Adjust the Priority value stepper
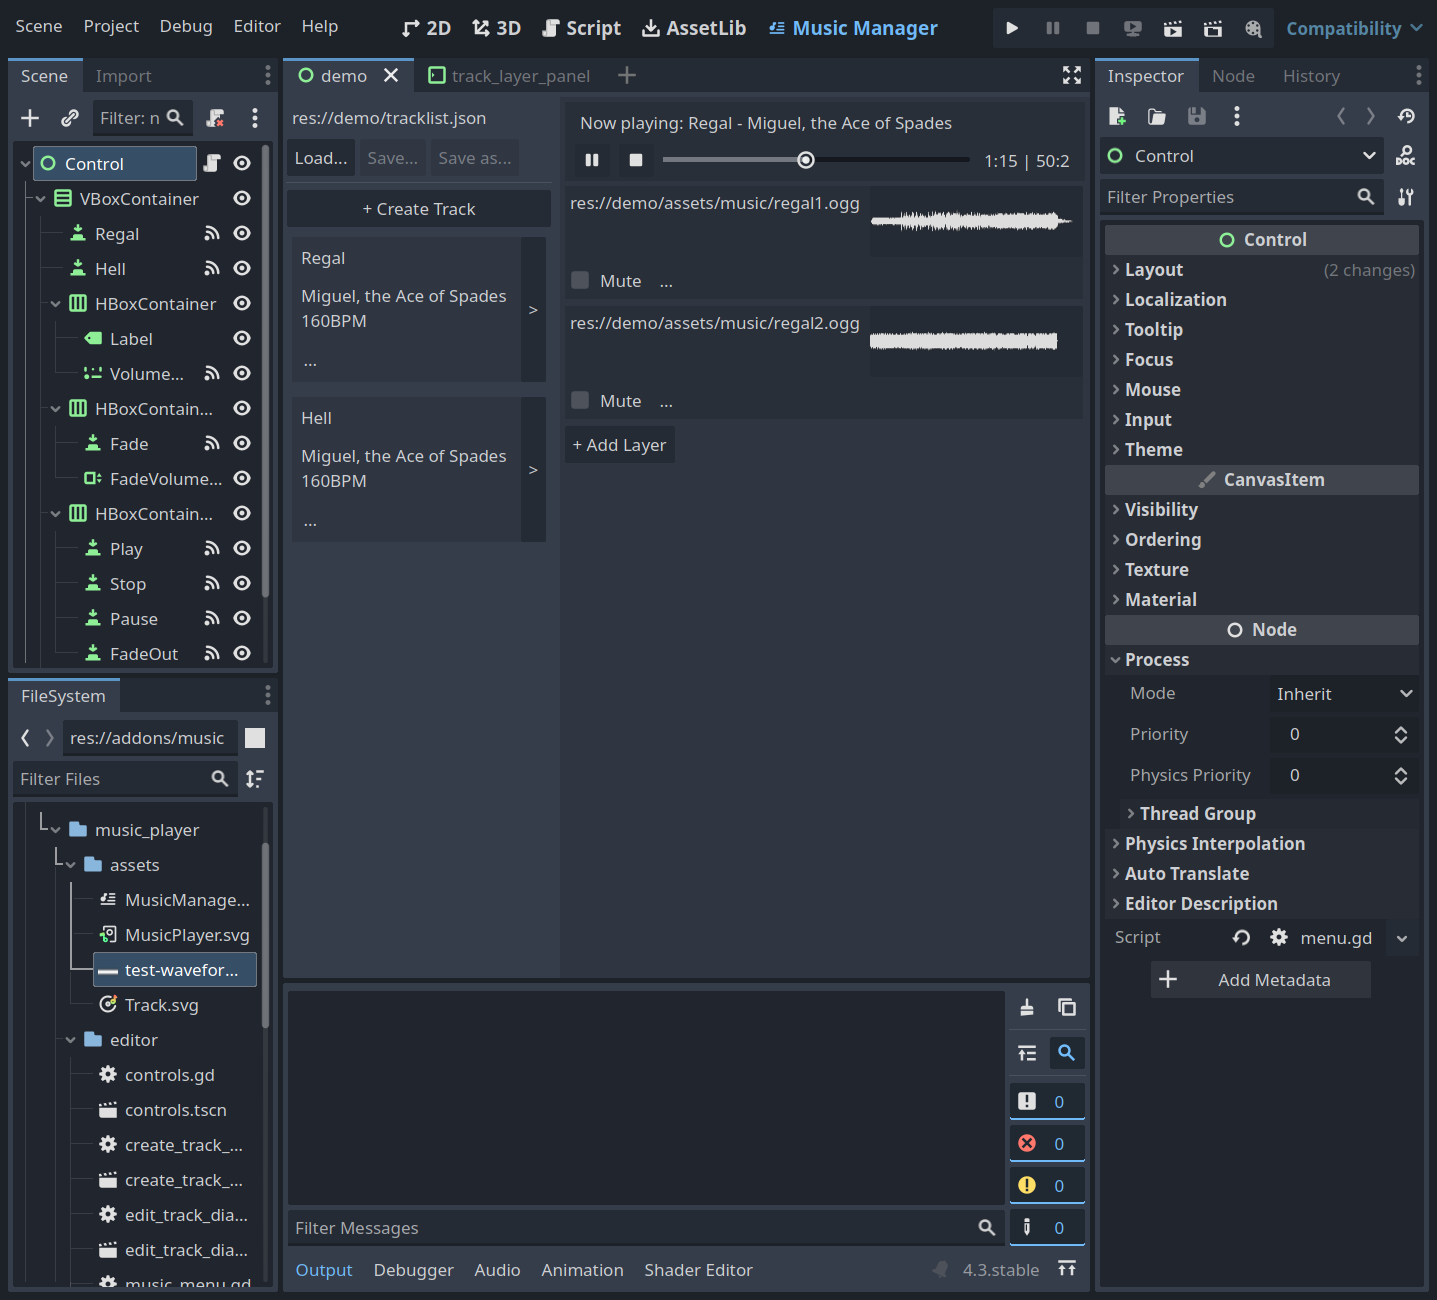 point(1401,735)
